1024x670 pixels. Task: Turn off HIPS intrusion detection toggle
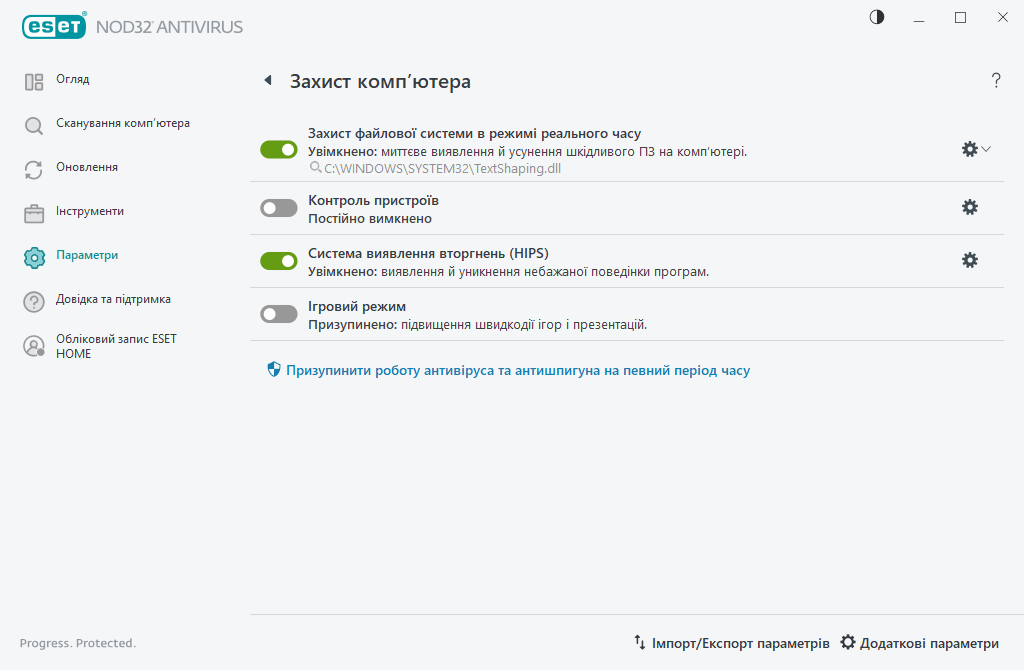tap(279, 261)
